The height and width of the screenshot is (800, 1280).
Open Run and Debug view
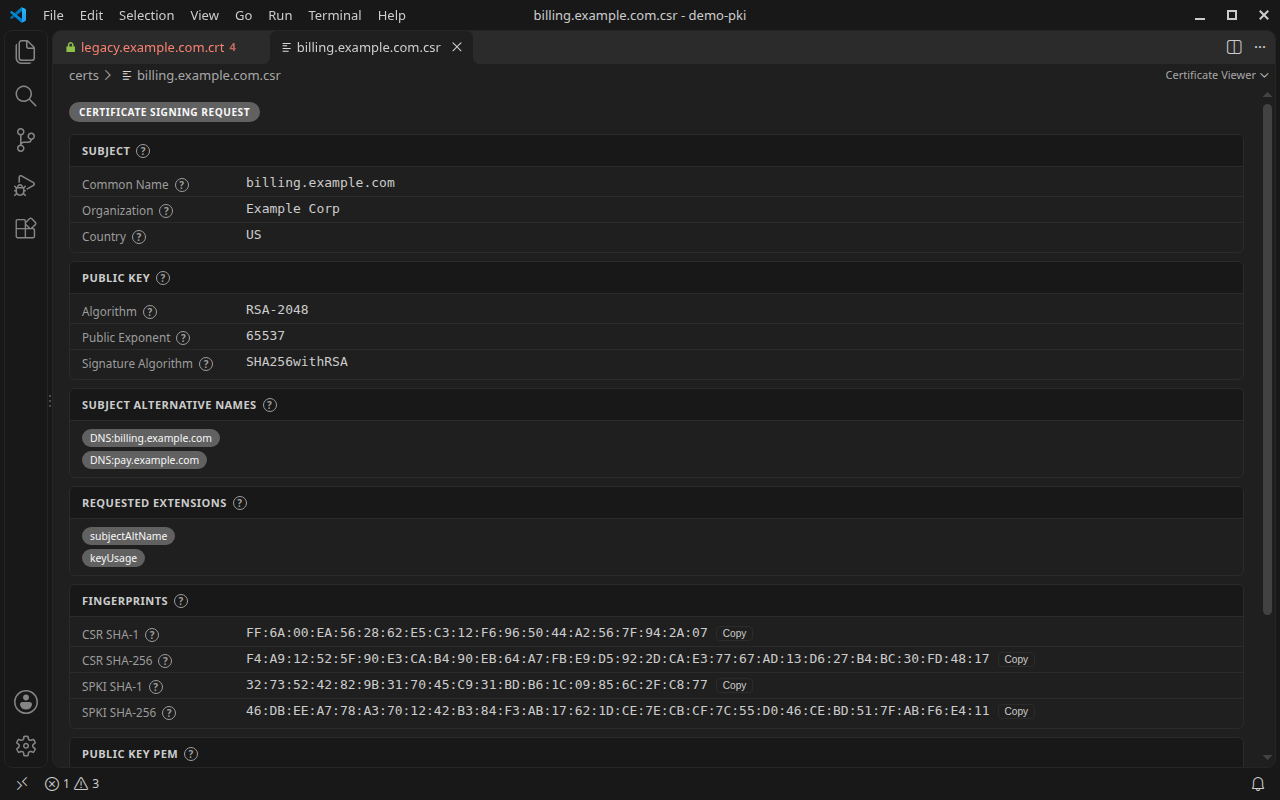(26, 185)
